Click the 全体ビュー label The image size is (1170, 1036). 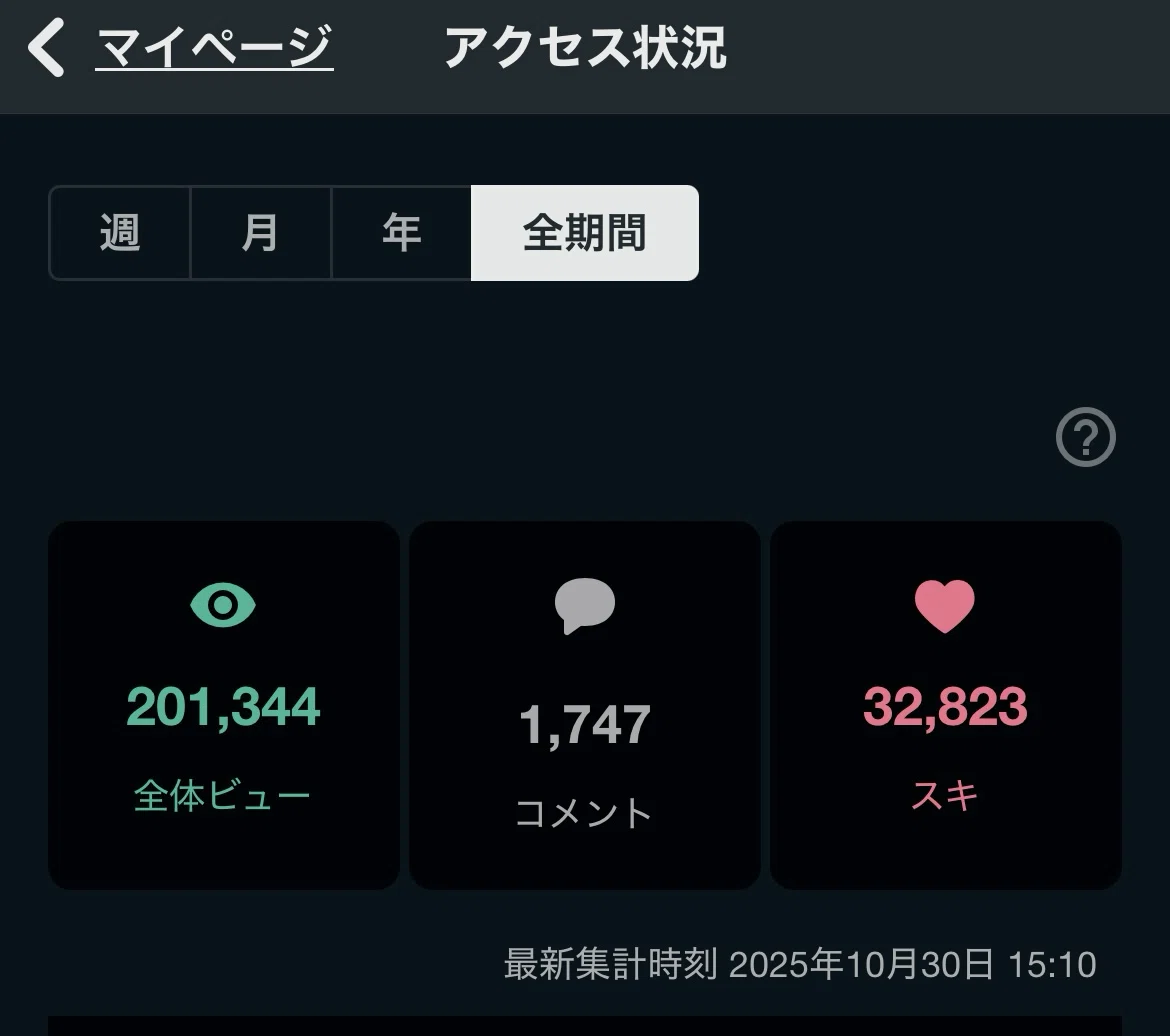coord(222,796)
